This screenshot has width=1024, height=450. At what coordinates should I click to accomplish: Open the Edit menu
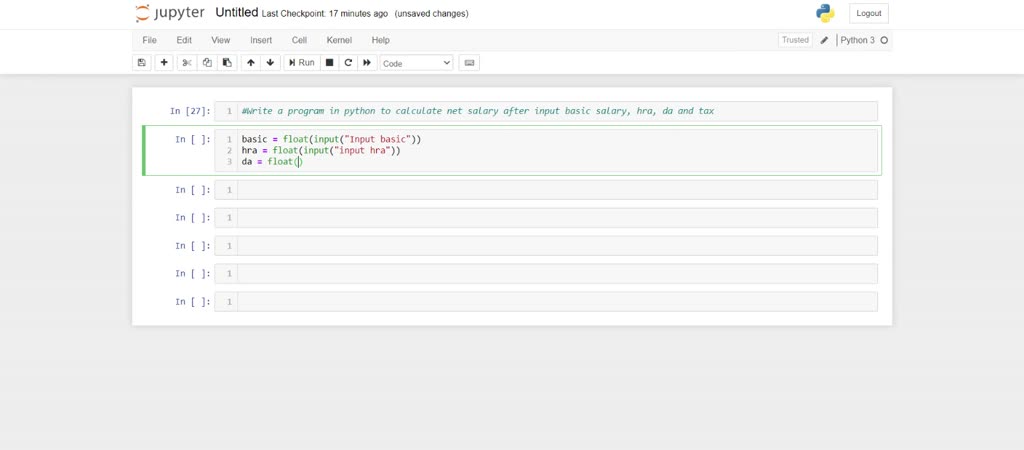[184, 40]
